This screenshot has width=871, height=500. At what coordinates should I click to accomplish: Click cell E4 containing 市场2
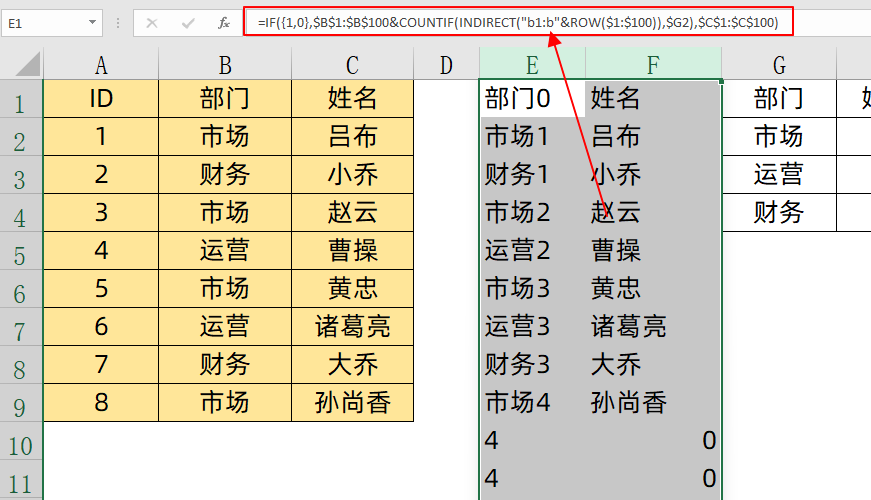click(532, 213)
